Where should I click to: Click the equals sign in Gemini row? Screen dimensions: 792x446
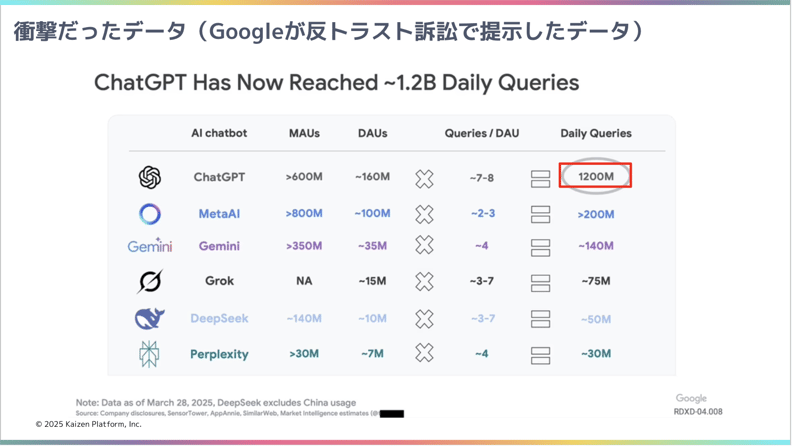point(540,248)
